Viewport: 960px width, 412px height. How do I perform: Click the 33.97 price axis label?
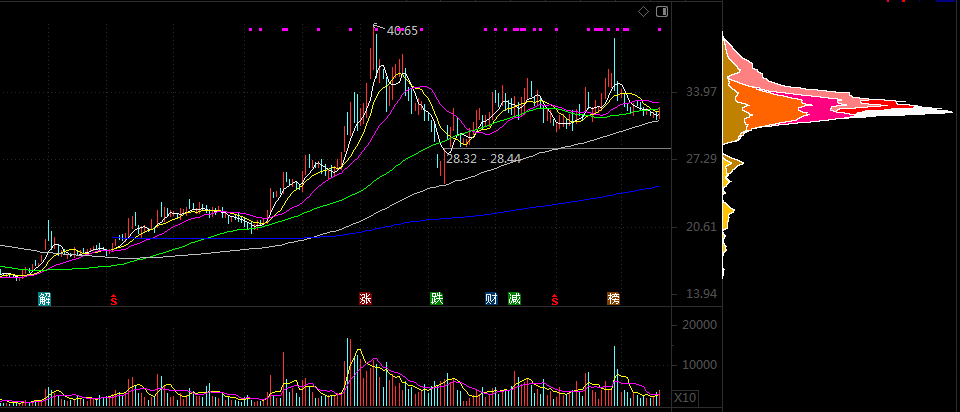click(702, 92)
